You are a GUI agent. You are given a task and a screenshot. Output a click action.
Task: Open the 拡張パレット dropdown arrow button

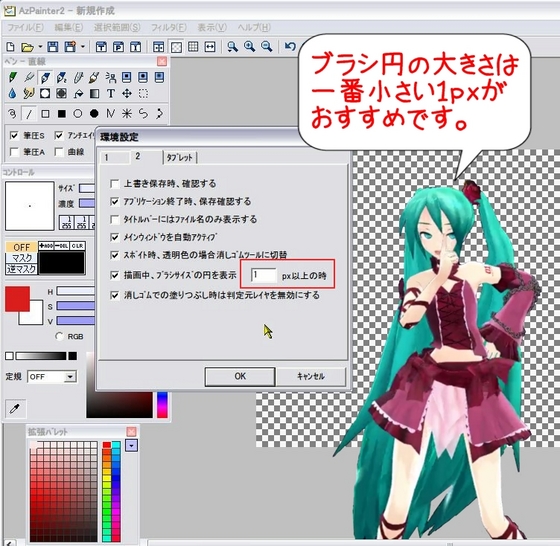[131, 446]
